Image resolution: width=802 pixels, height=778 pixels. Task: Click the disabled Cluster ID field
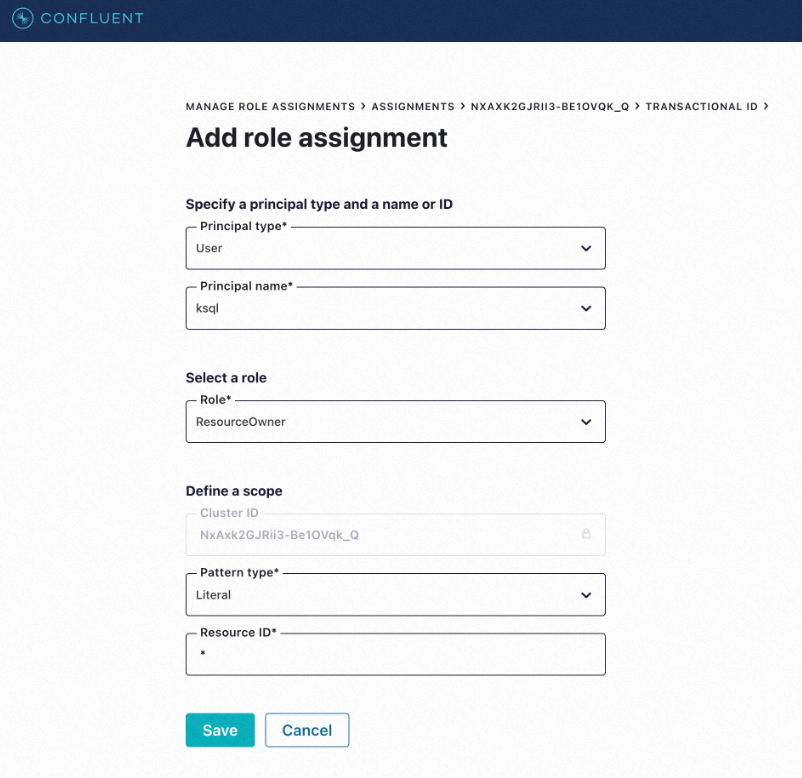tap(380, 535)
